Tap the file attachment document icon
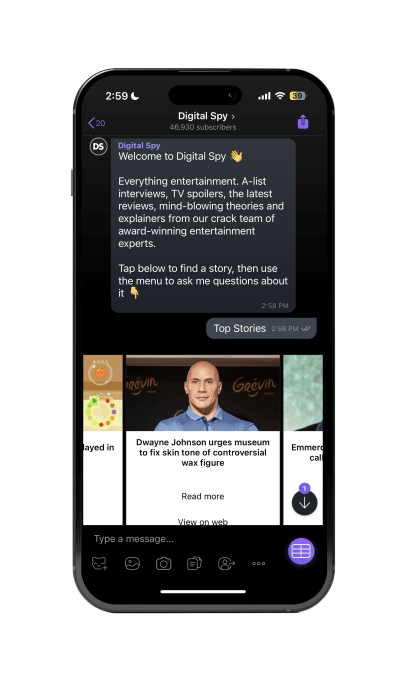This screenshot has width=405, height=679. [x=194, y=563]
